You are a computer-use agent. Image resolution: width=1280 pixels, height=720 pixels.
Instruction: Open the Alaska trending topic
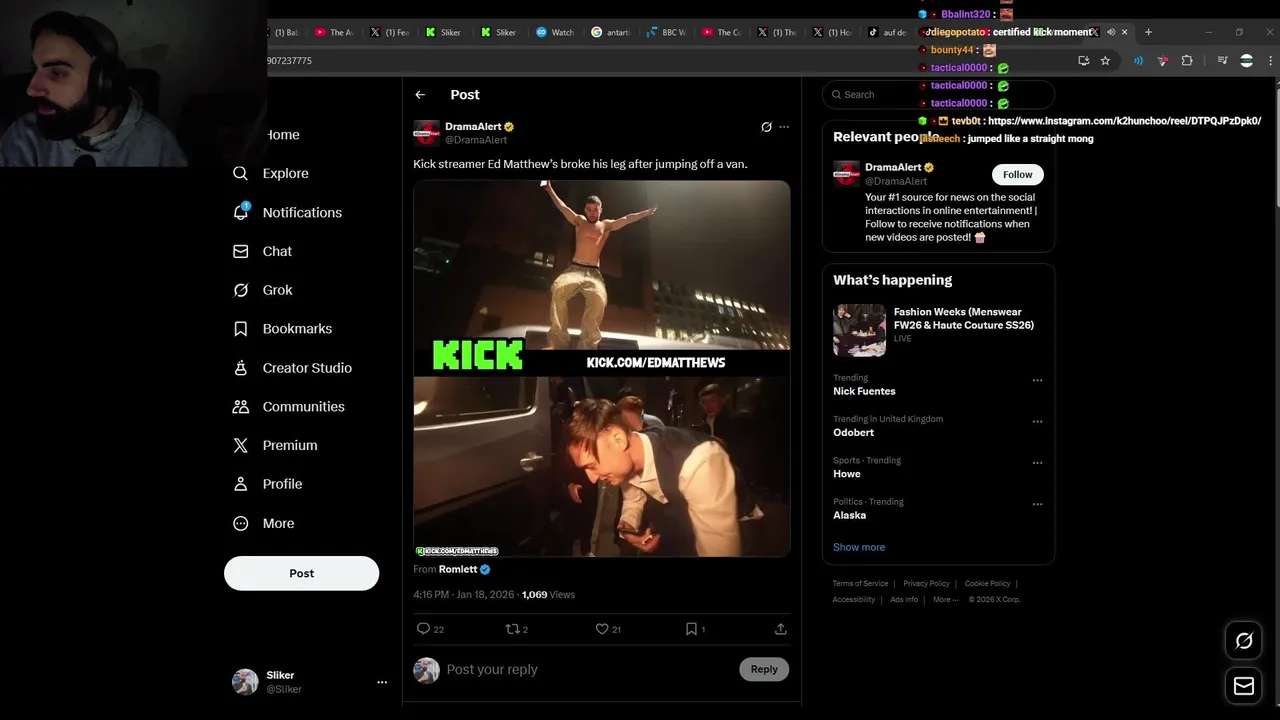849,515
